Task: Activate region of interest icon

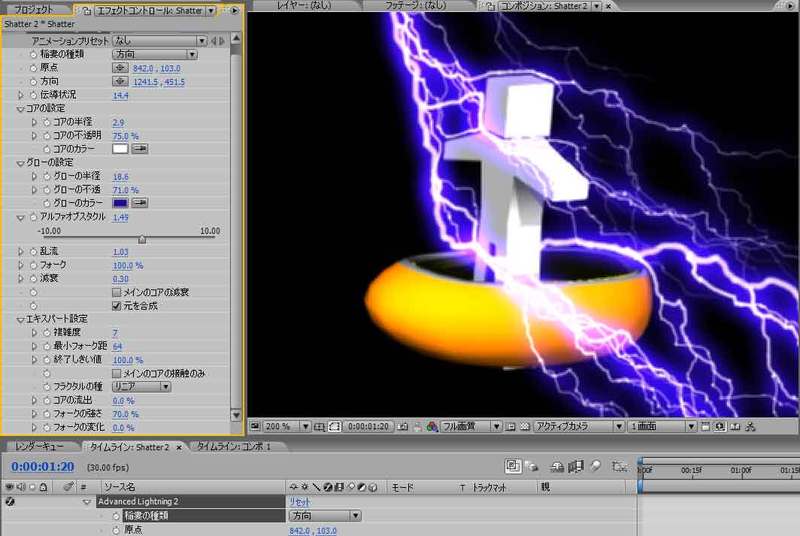Action: coord(510,426)
